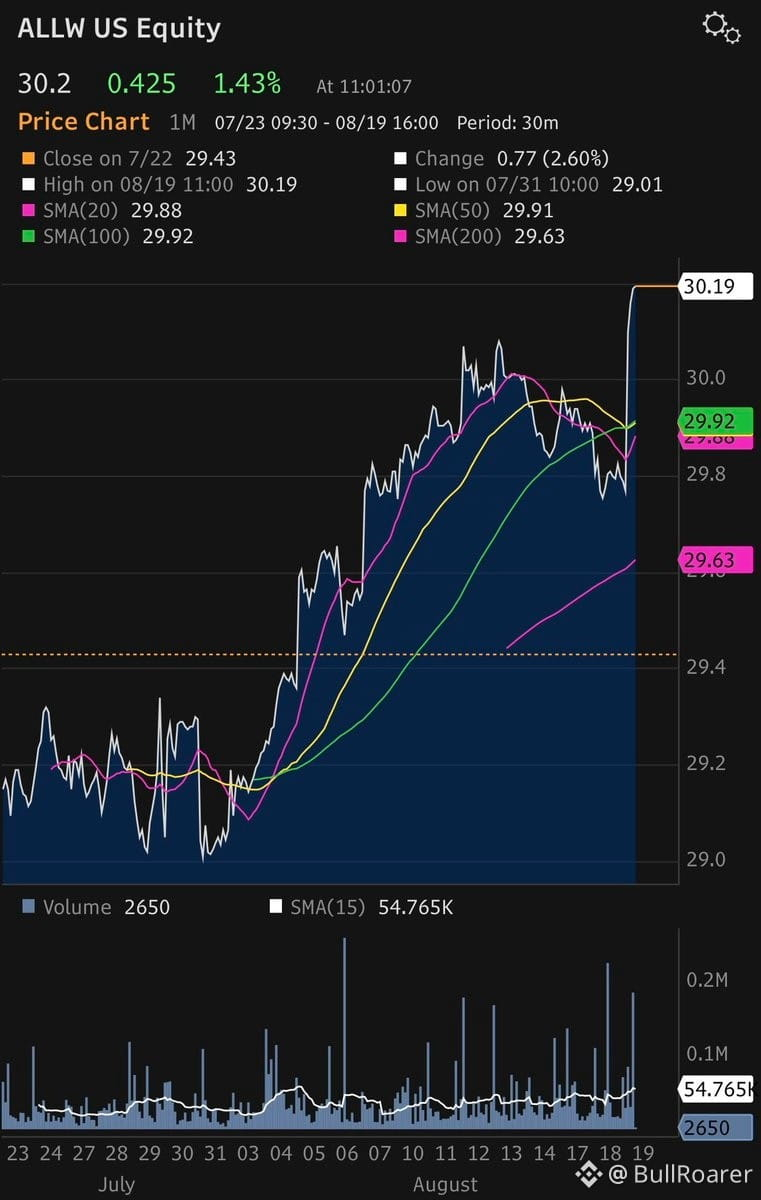Click date 13 on the time axis
Viewport: 761px width, 1200px height.
(511, 1153)
